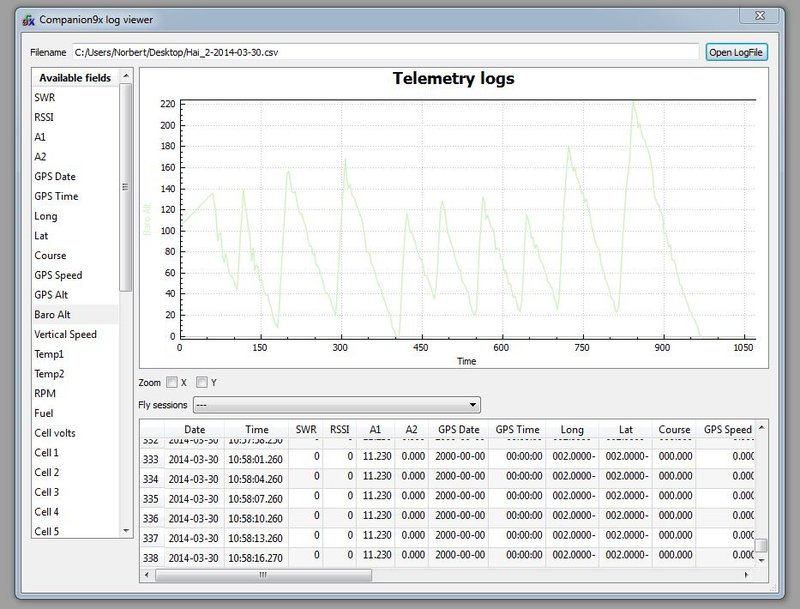Click the Companion9x app icon in title bar
The width and height of the screenshot is (800, 609).
(x=29, y=20)
